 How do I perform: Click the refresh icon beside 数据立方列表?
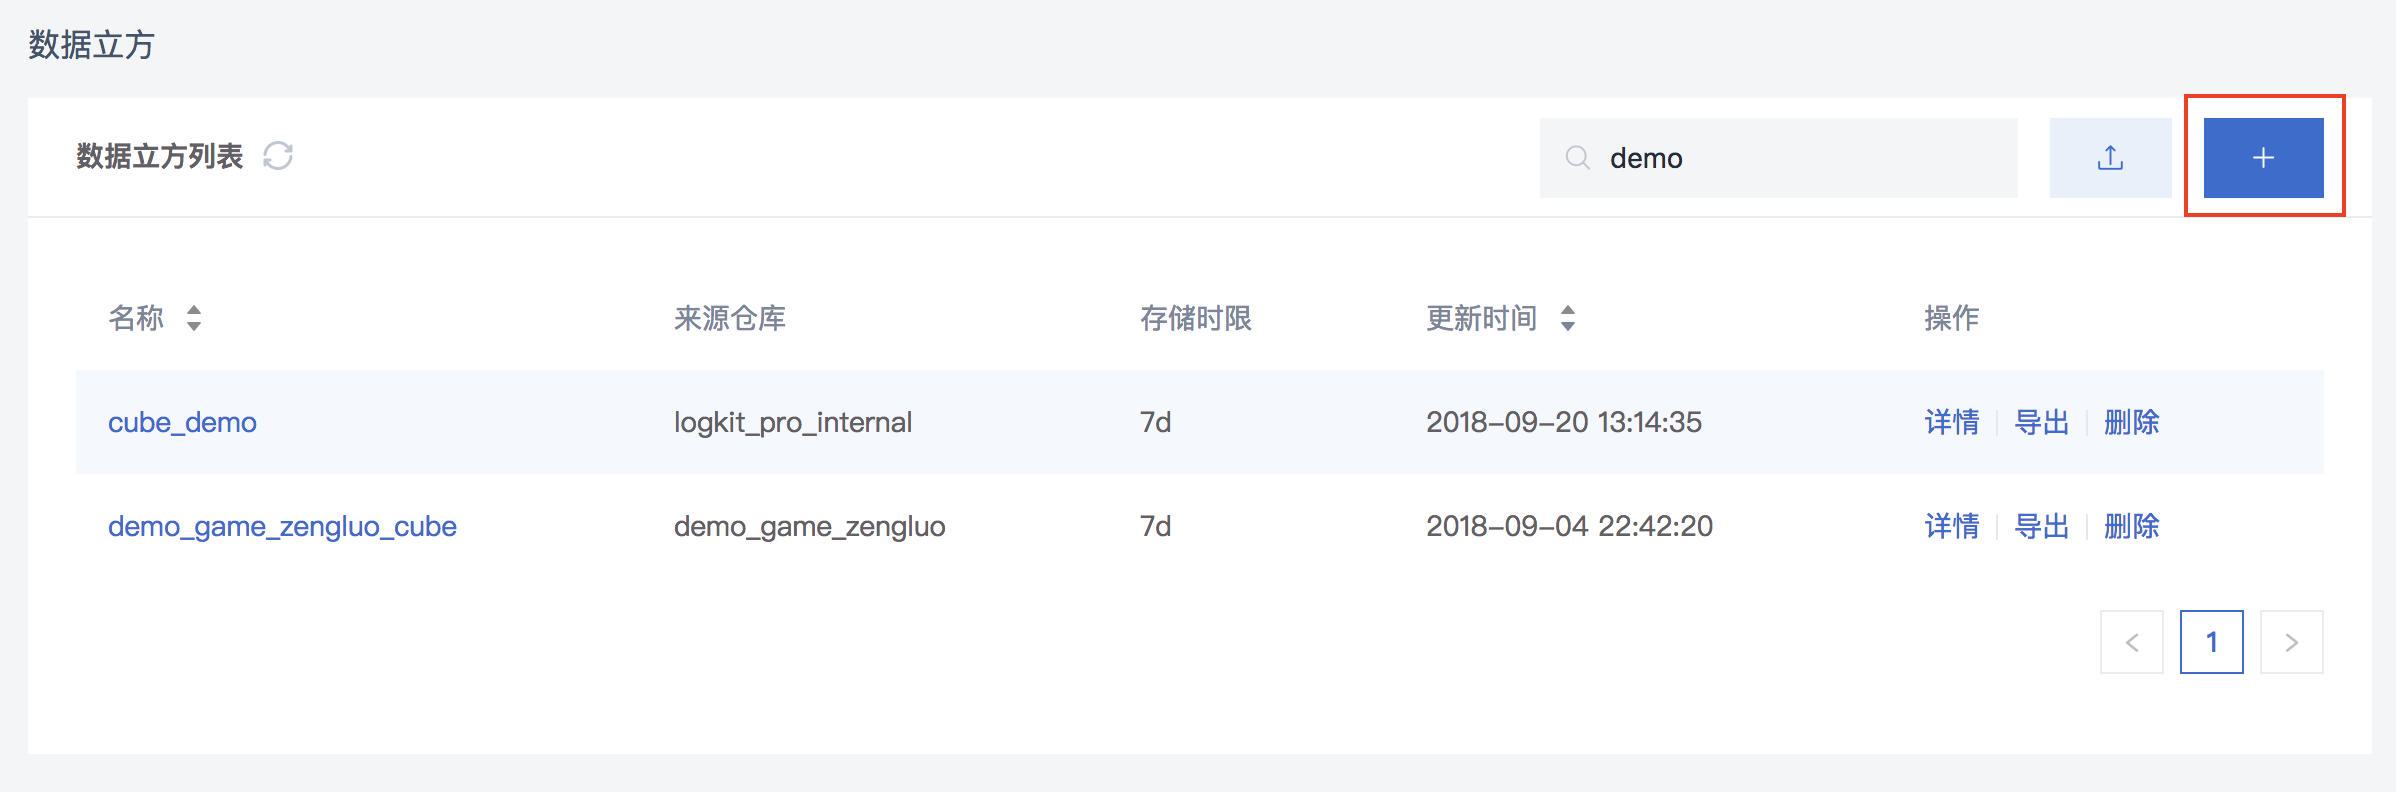coord(278,156)
